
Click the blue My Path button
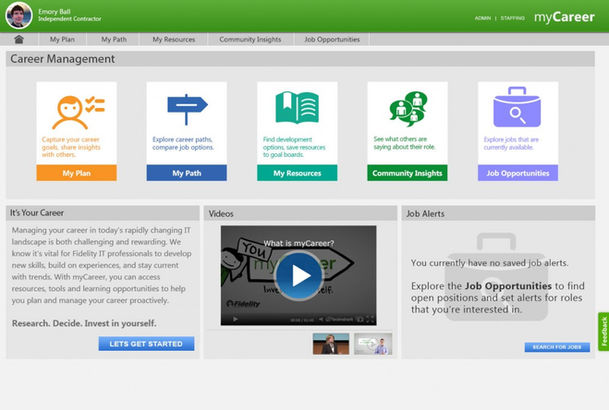pos(187,173)
